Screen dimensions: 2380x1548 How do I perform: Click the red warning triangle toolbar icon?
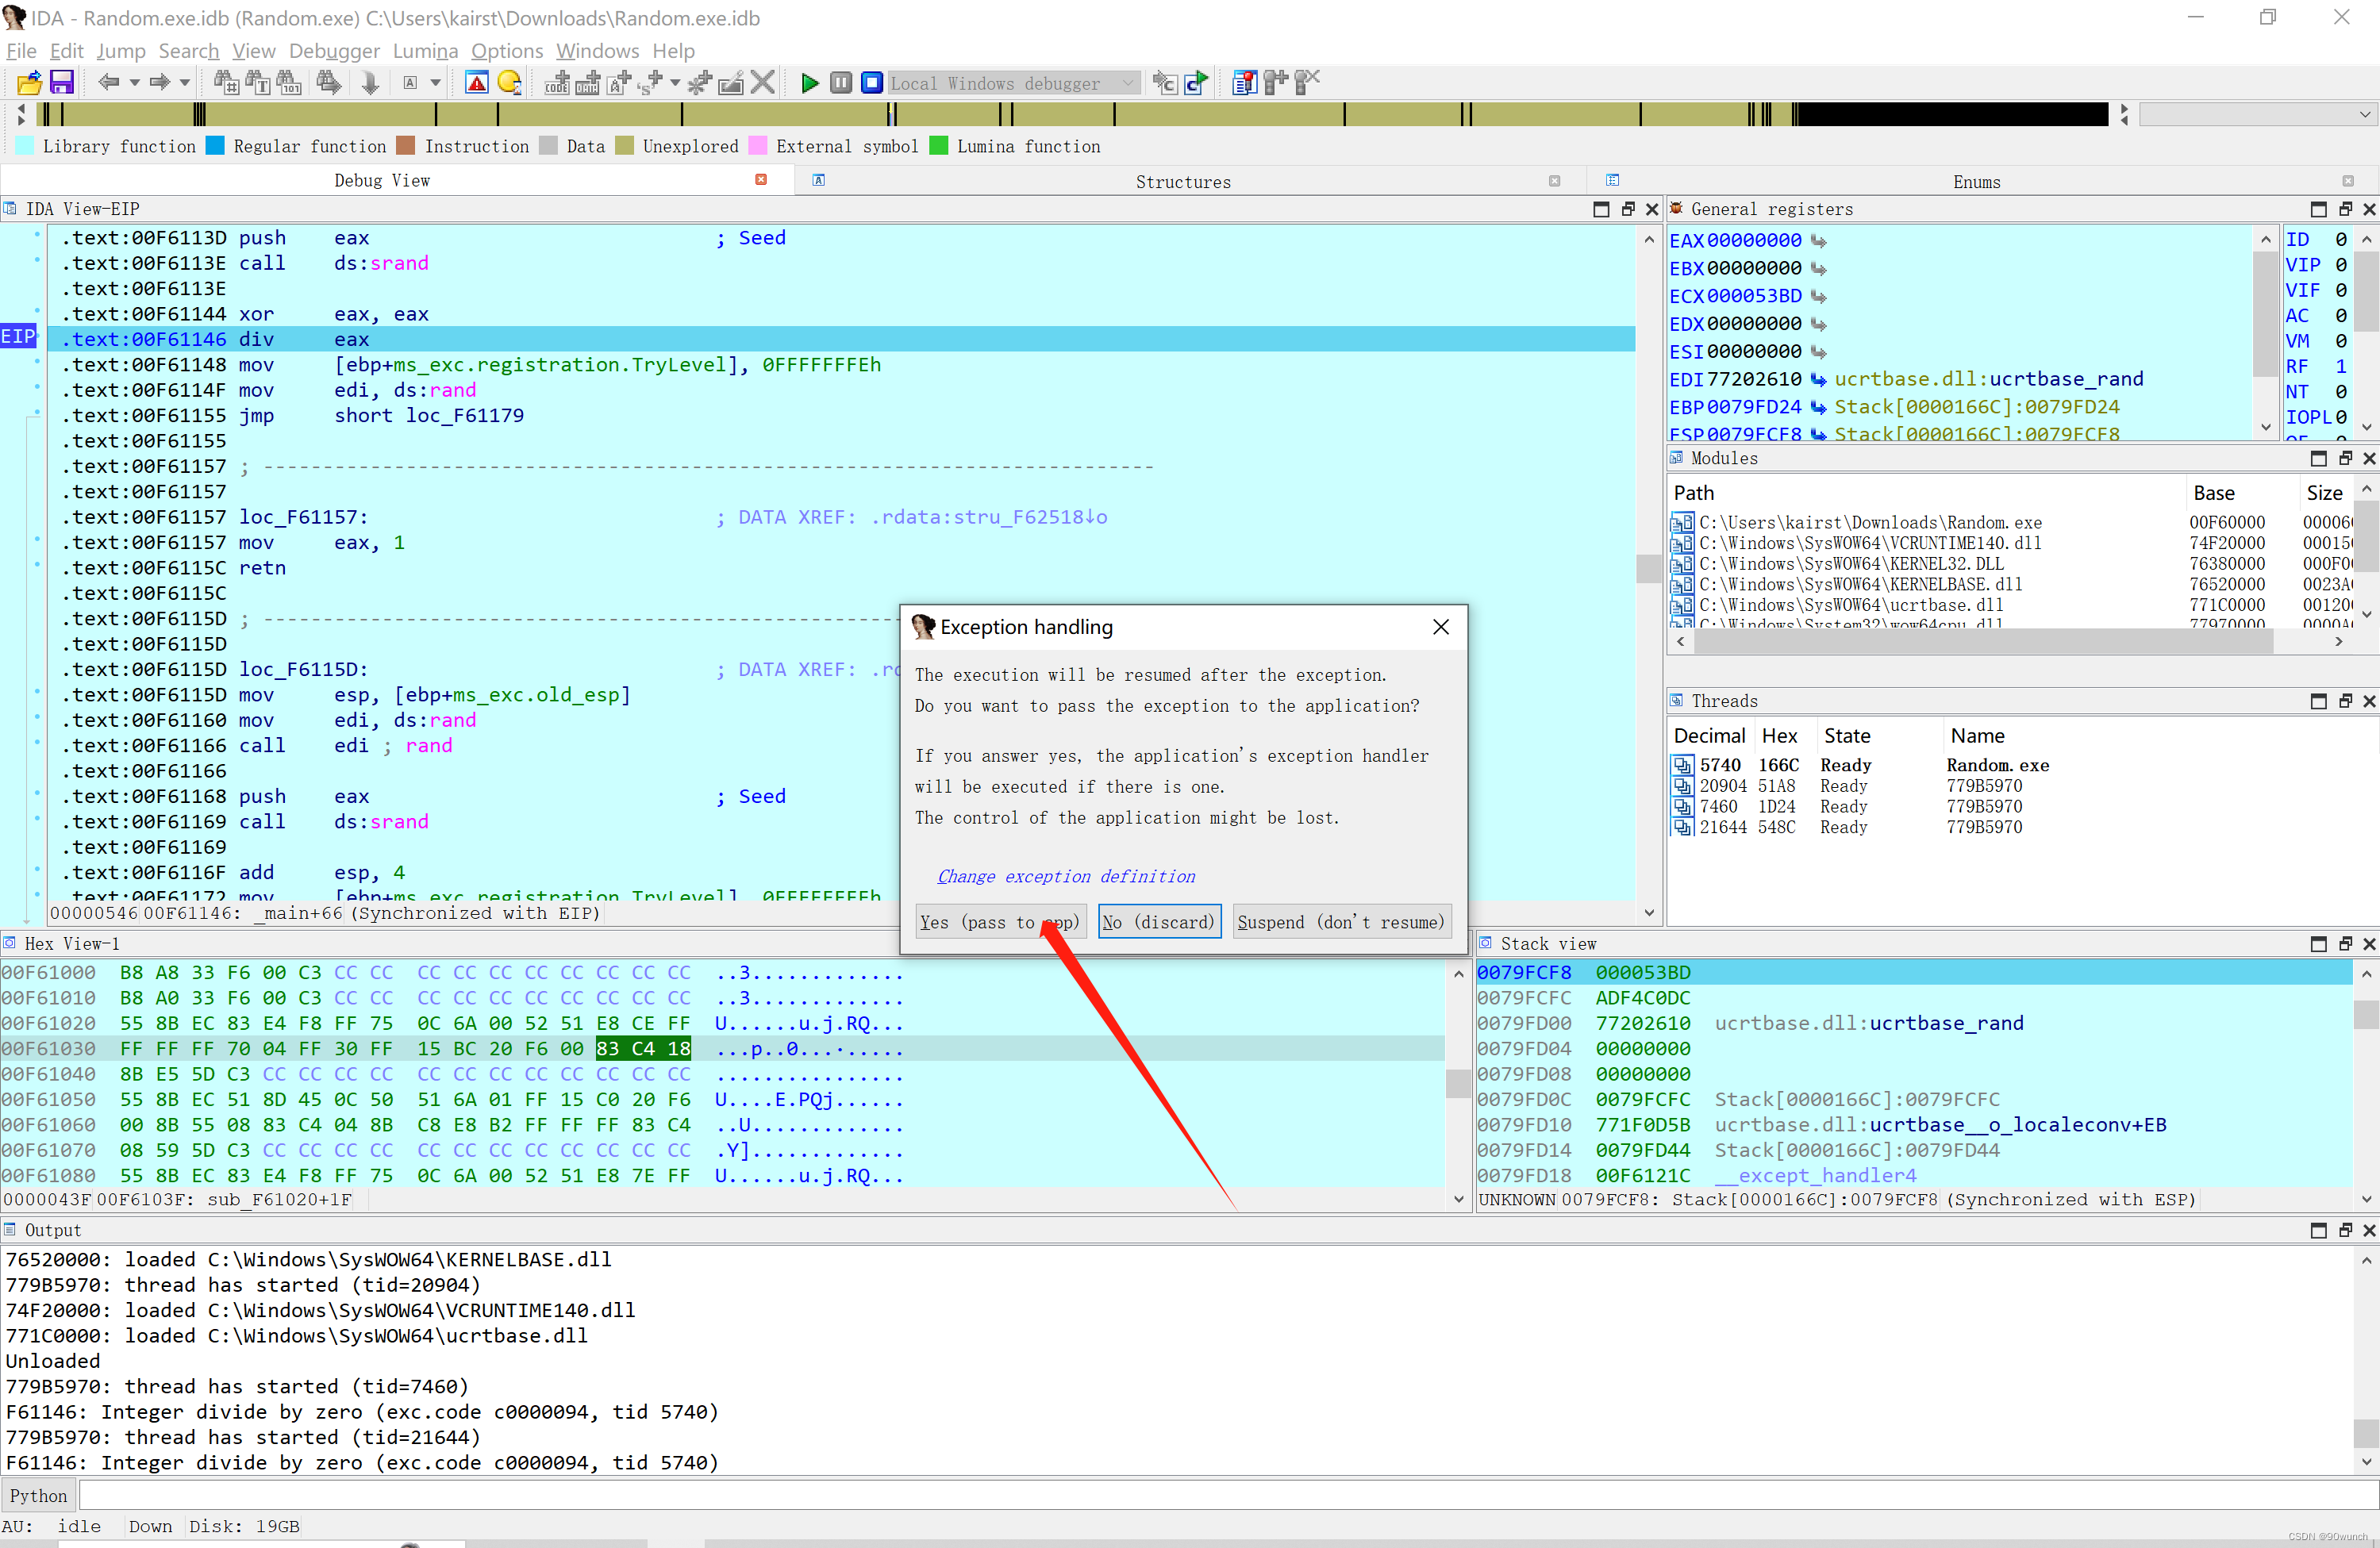click(x=477, y=83)
